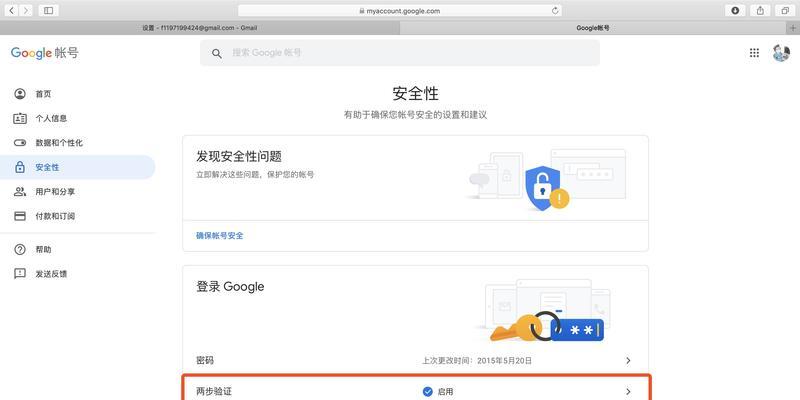Show all tabs overview in Safari

point(785,10)
